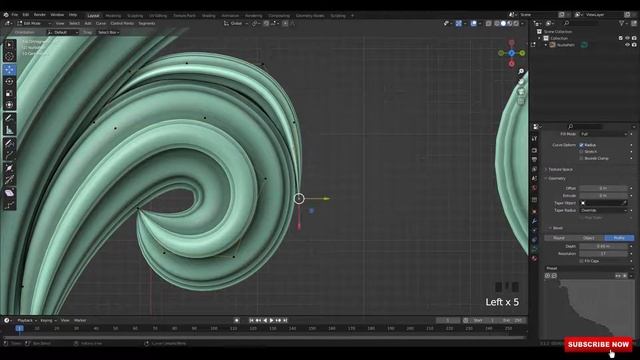Open the Tool properties tab icon
640x360 pixels.
[534, 139]
